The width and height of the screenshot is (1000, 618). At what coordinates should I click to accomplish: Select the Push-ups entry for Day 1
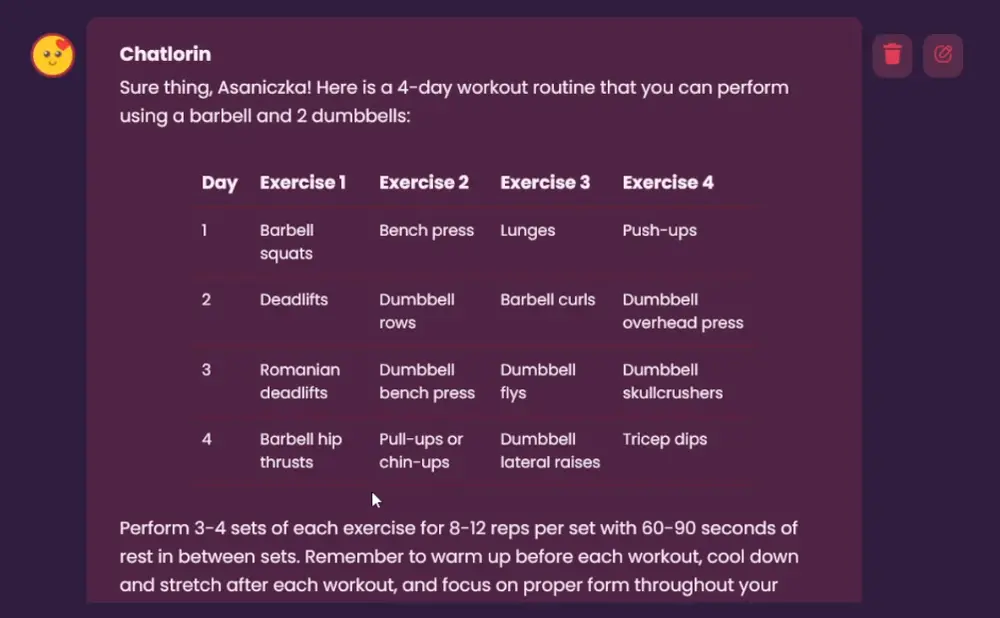pyautogui.click(x=659, y=231)
